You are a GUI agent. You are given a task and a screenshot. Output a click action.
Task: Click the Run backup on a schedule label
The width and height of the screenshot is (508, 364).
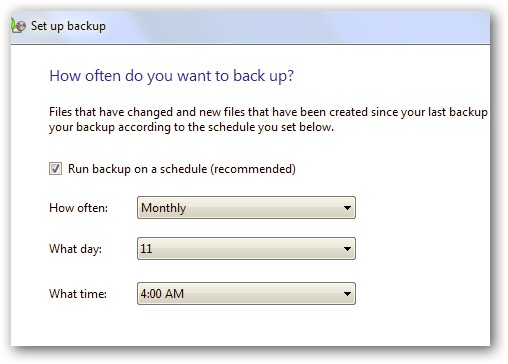point(182,169)
